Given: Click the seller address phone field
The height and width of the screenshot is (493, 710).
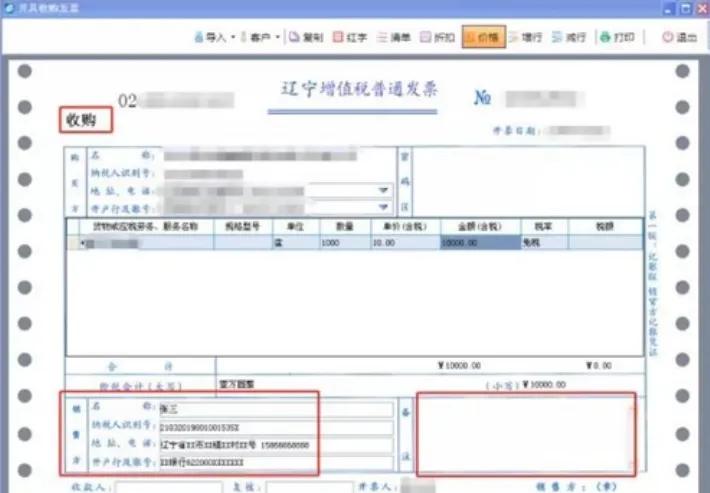Looking at the screenshot, I should [276, 445].
